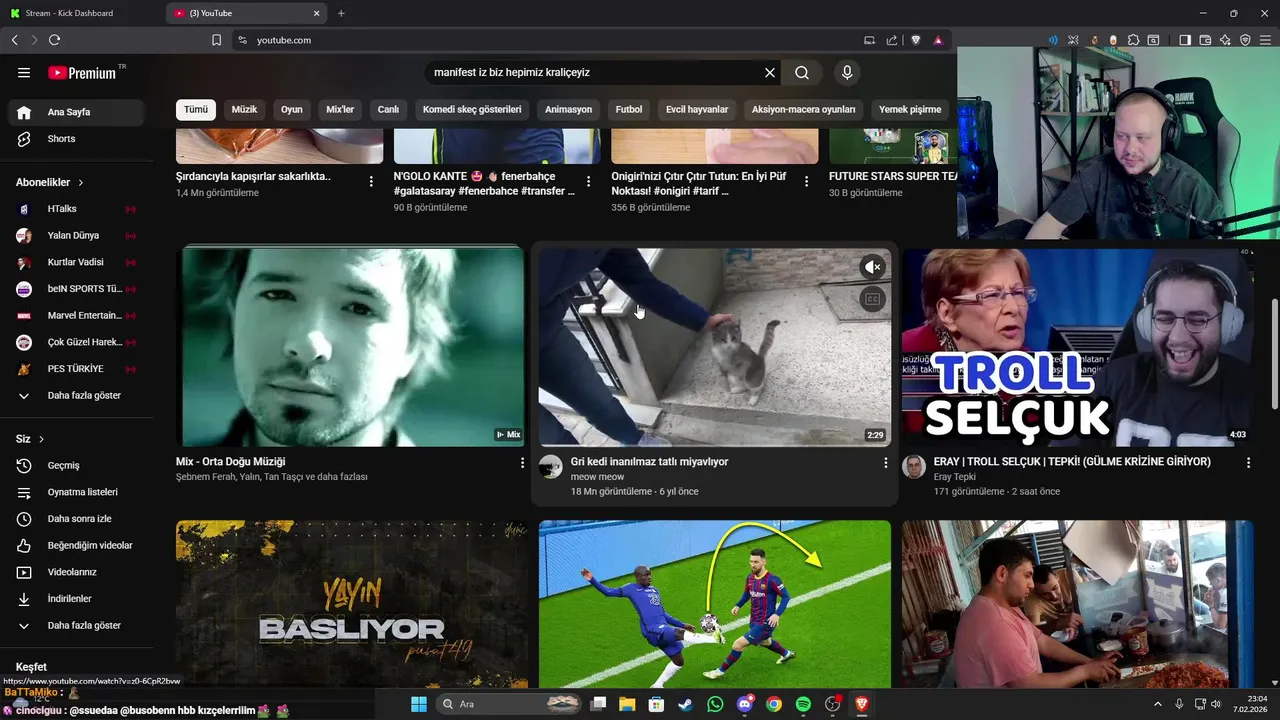Open the YouTube hamburger guide menu
Screen dimensions: 1280x720
coord(24,73)
